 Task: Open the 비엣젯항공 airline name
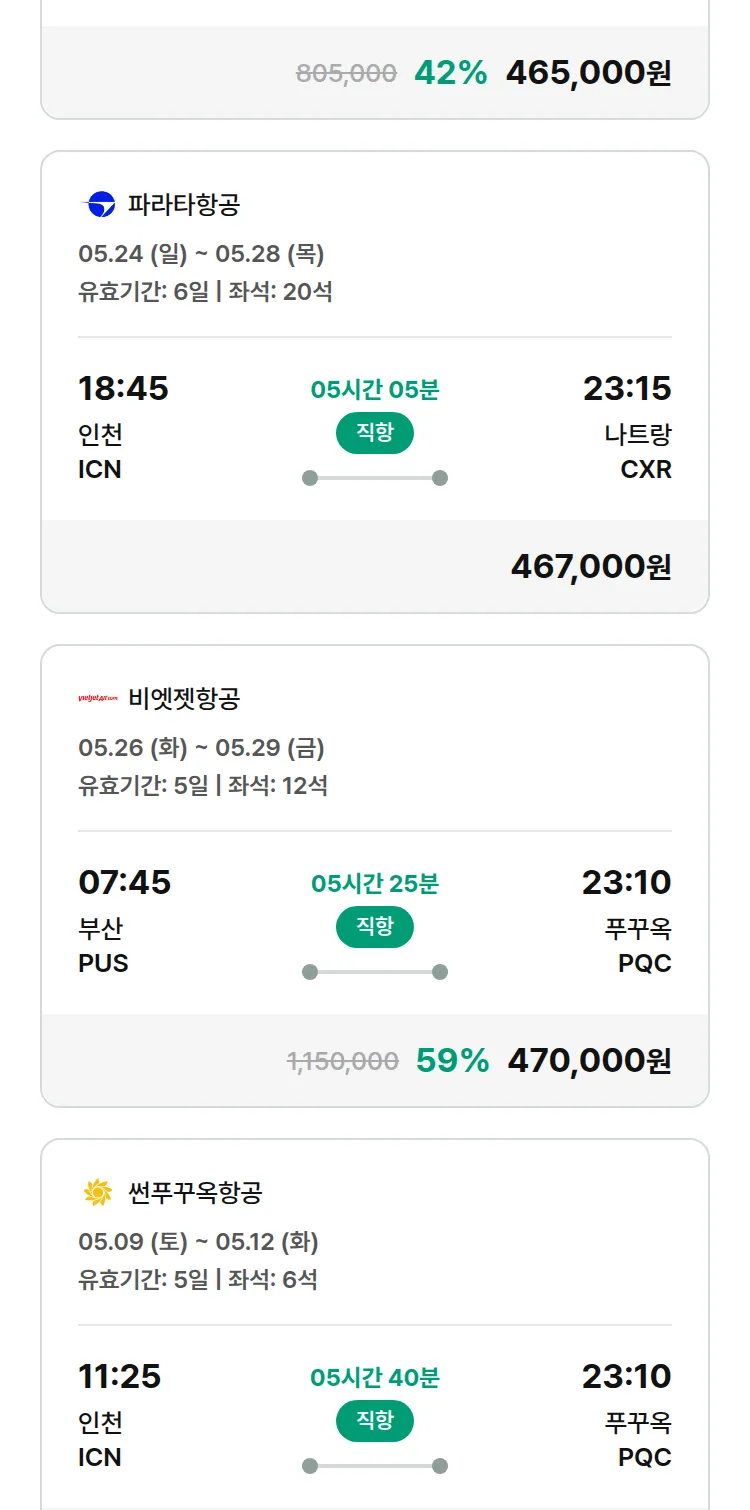[x=184, y=698]
